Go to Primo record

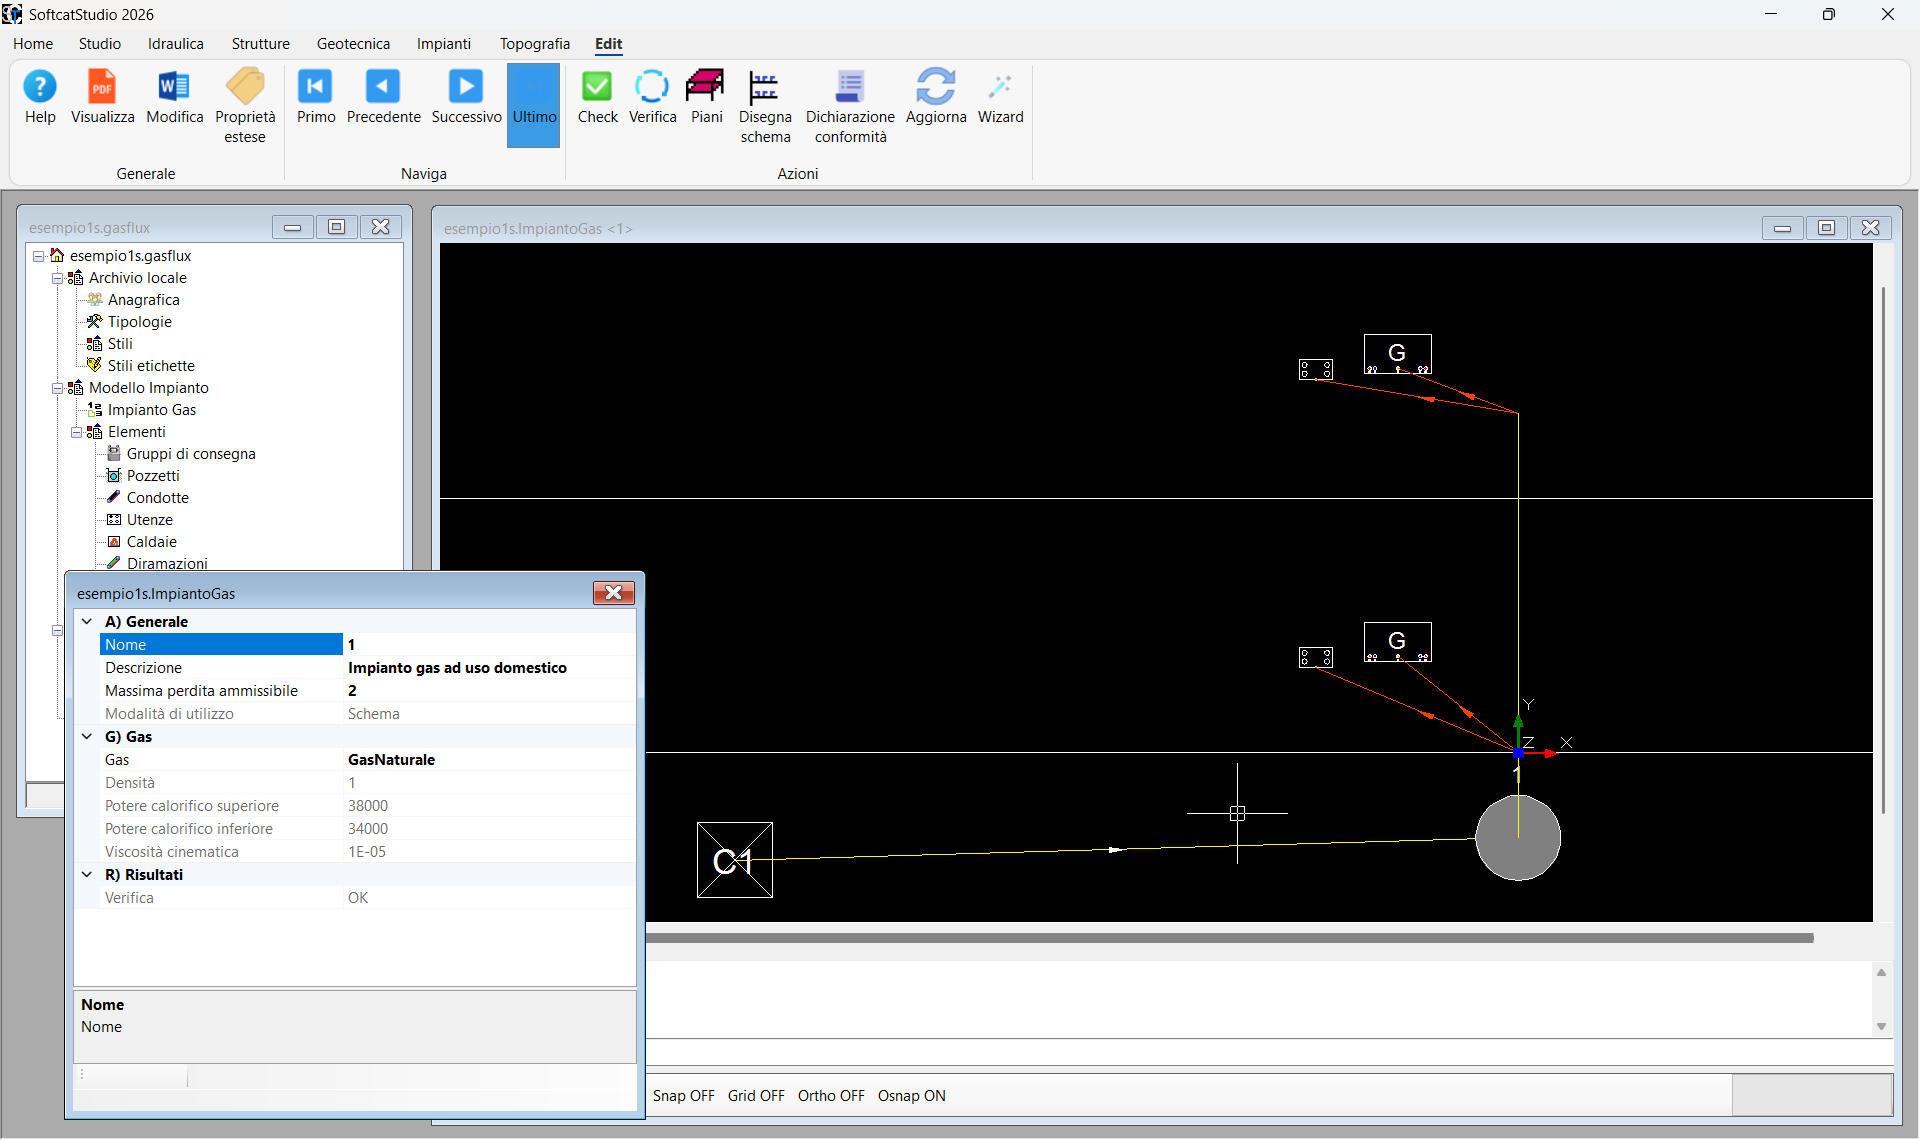coord(315,97)
